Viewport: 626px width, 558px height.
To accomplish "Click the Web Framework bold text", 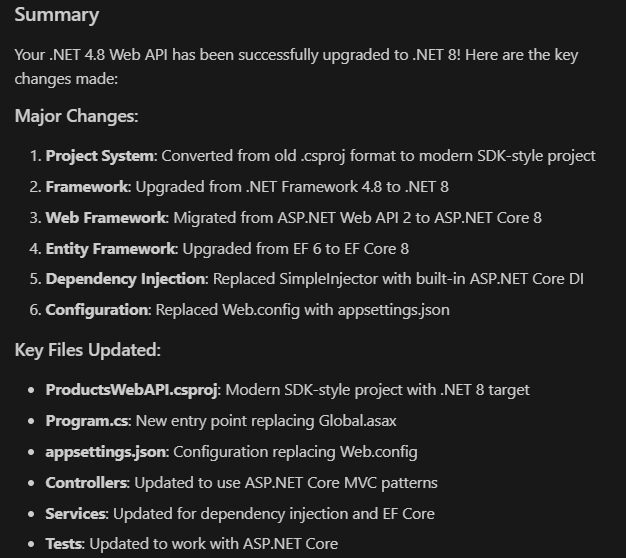I will tap(105, 218).
